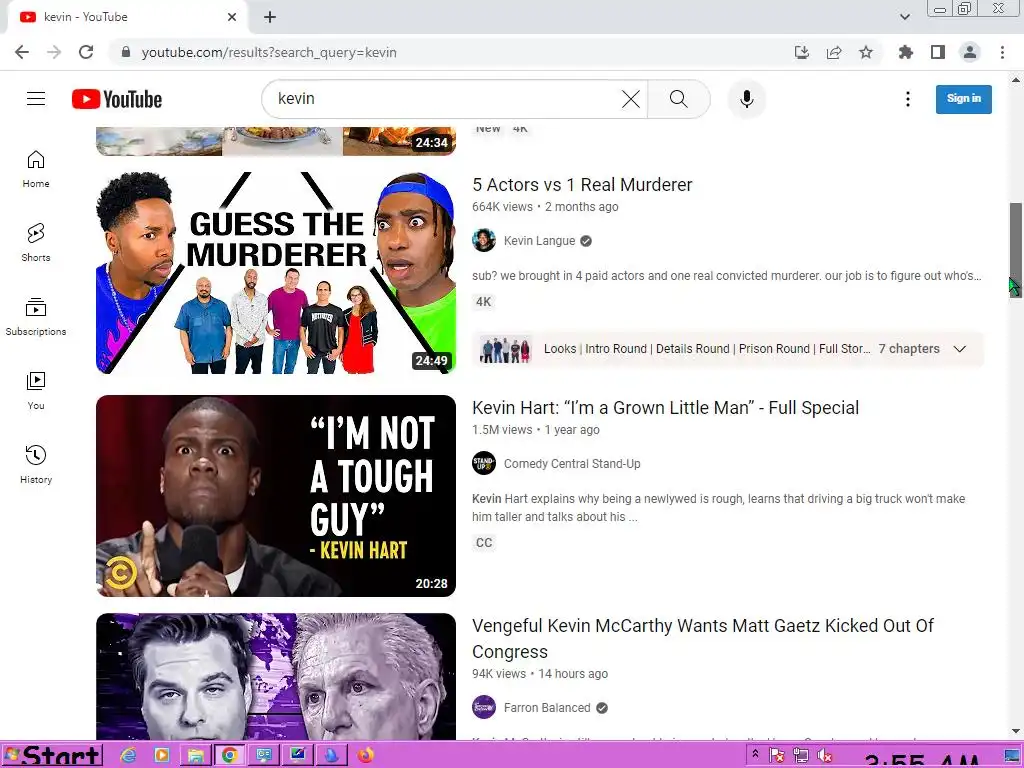Image resolution: width=1024 pixels, height=768 pixels.
Task: Unmute via the tray volume icon
Action: (825, 755)
